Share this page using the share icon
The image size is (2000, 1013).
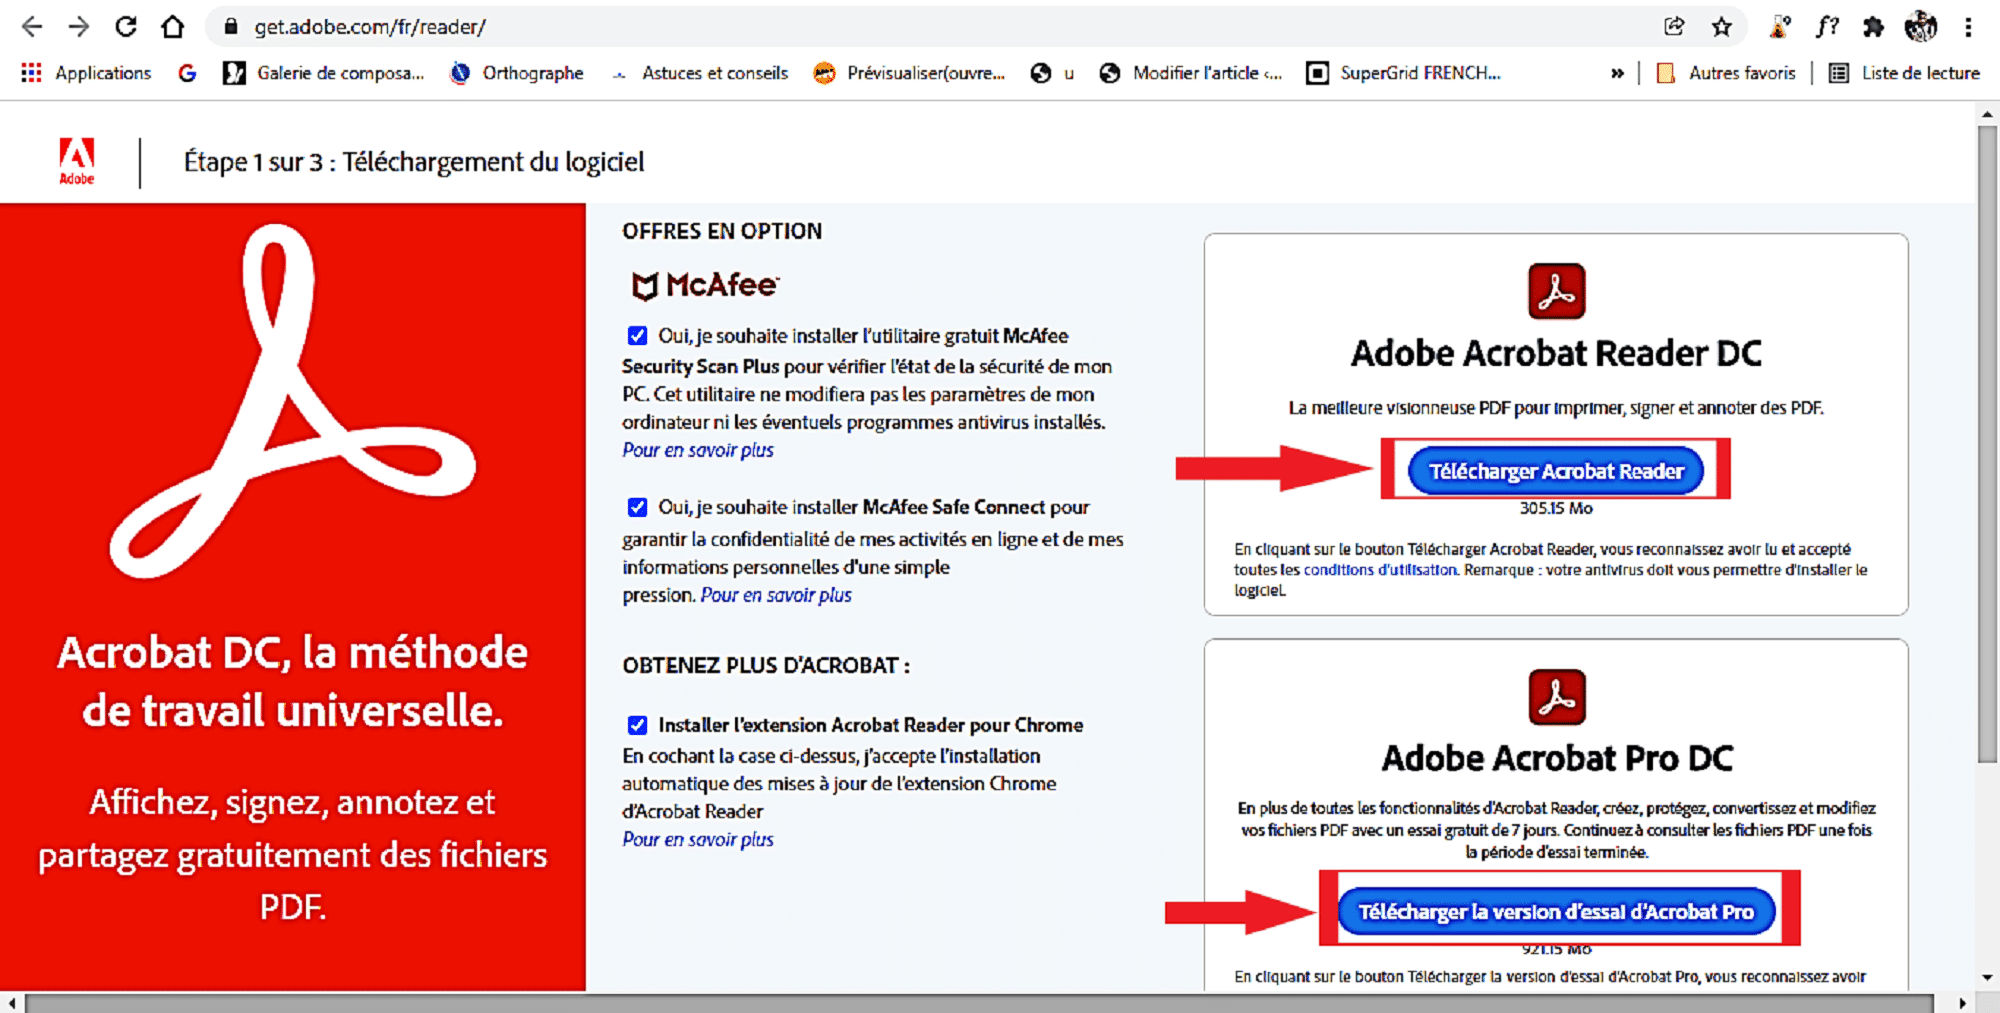click(x=1674, y=27)
